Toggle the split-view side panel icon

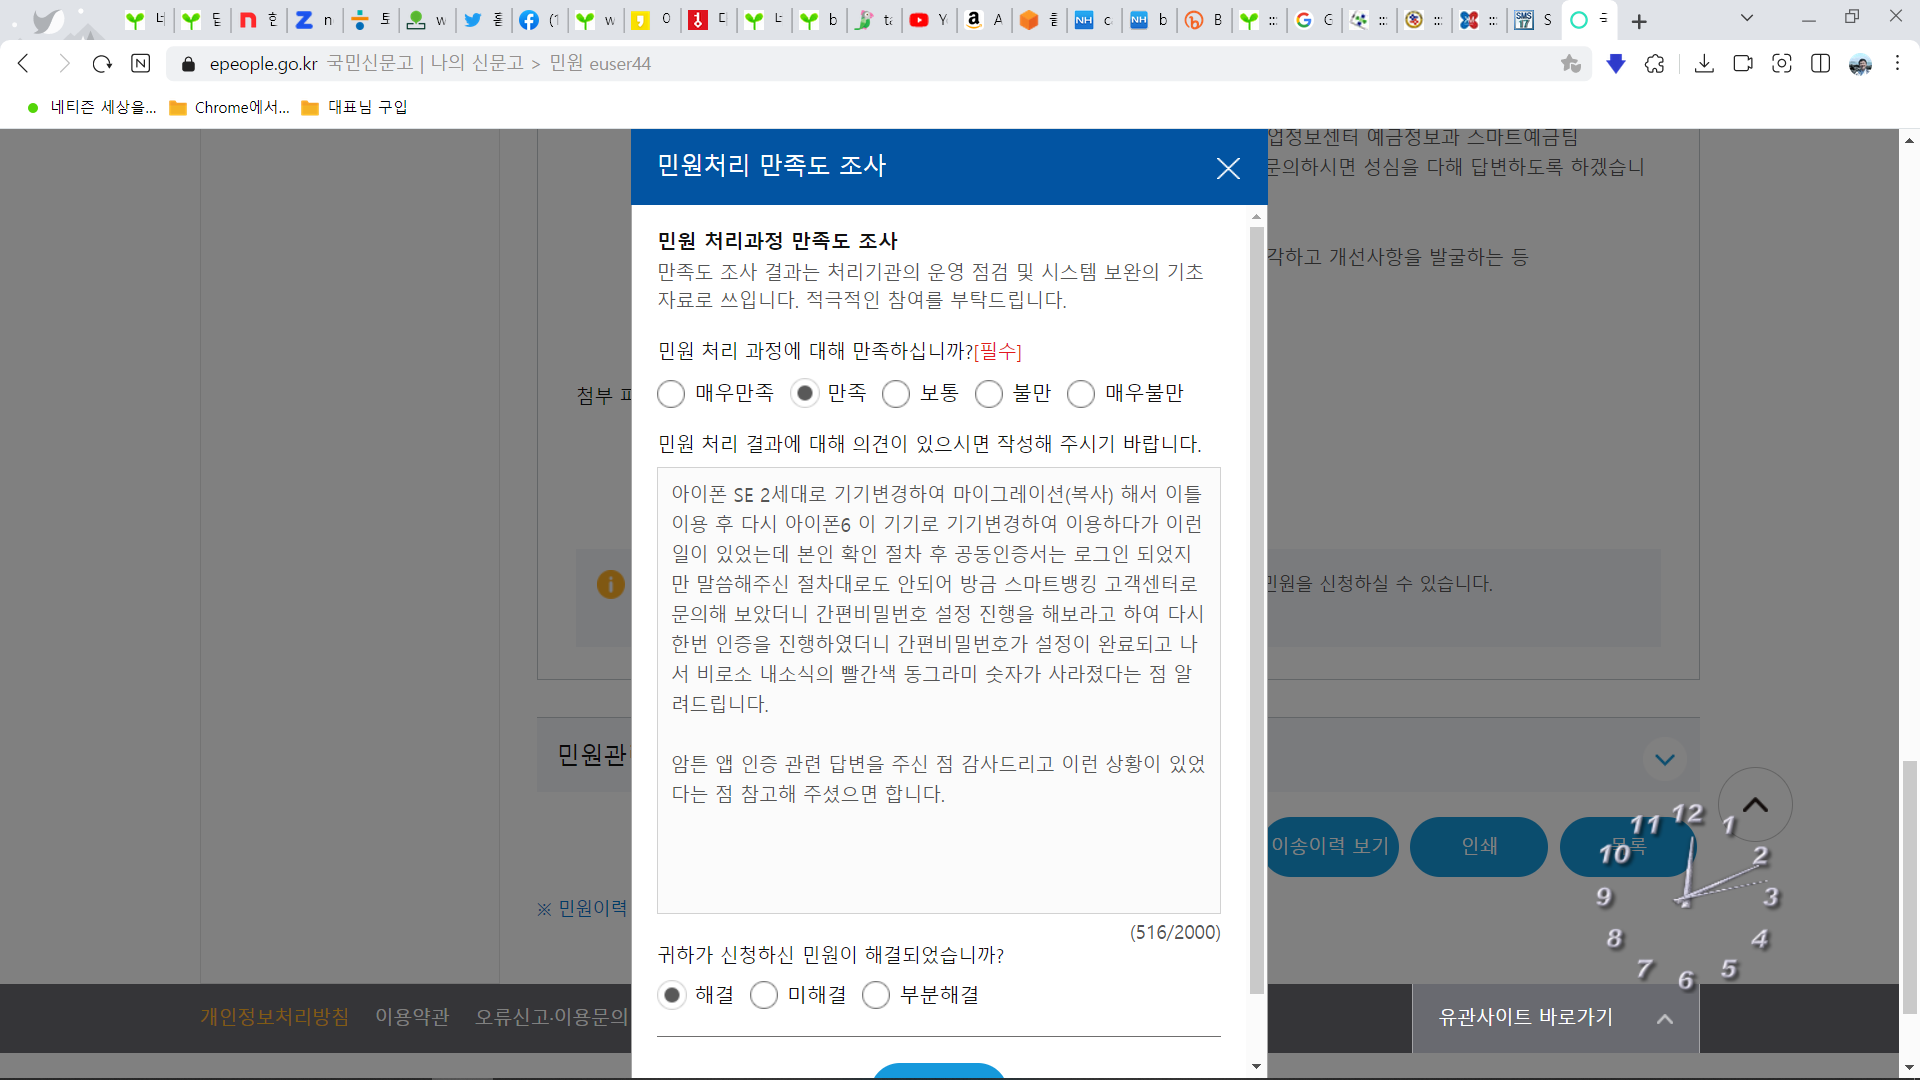coord(1821,64)
